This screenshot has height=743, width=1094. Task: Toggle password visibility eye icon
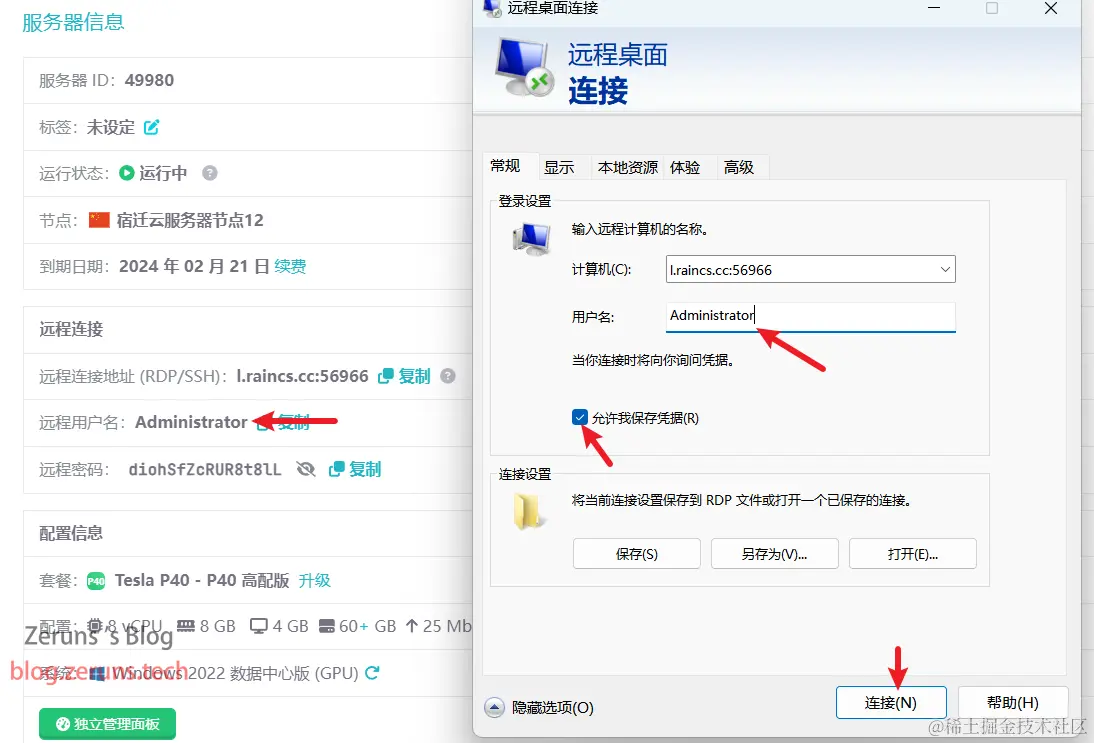306,469
